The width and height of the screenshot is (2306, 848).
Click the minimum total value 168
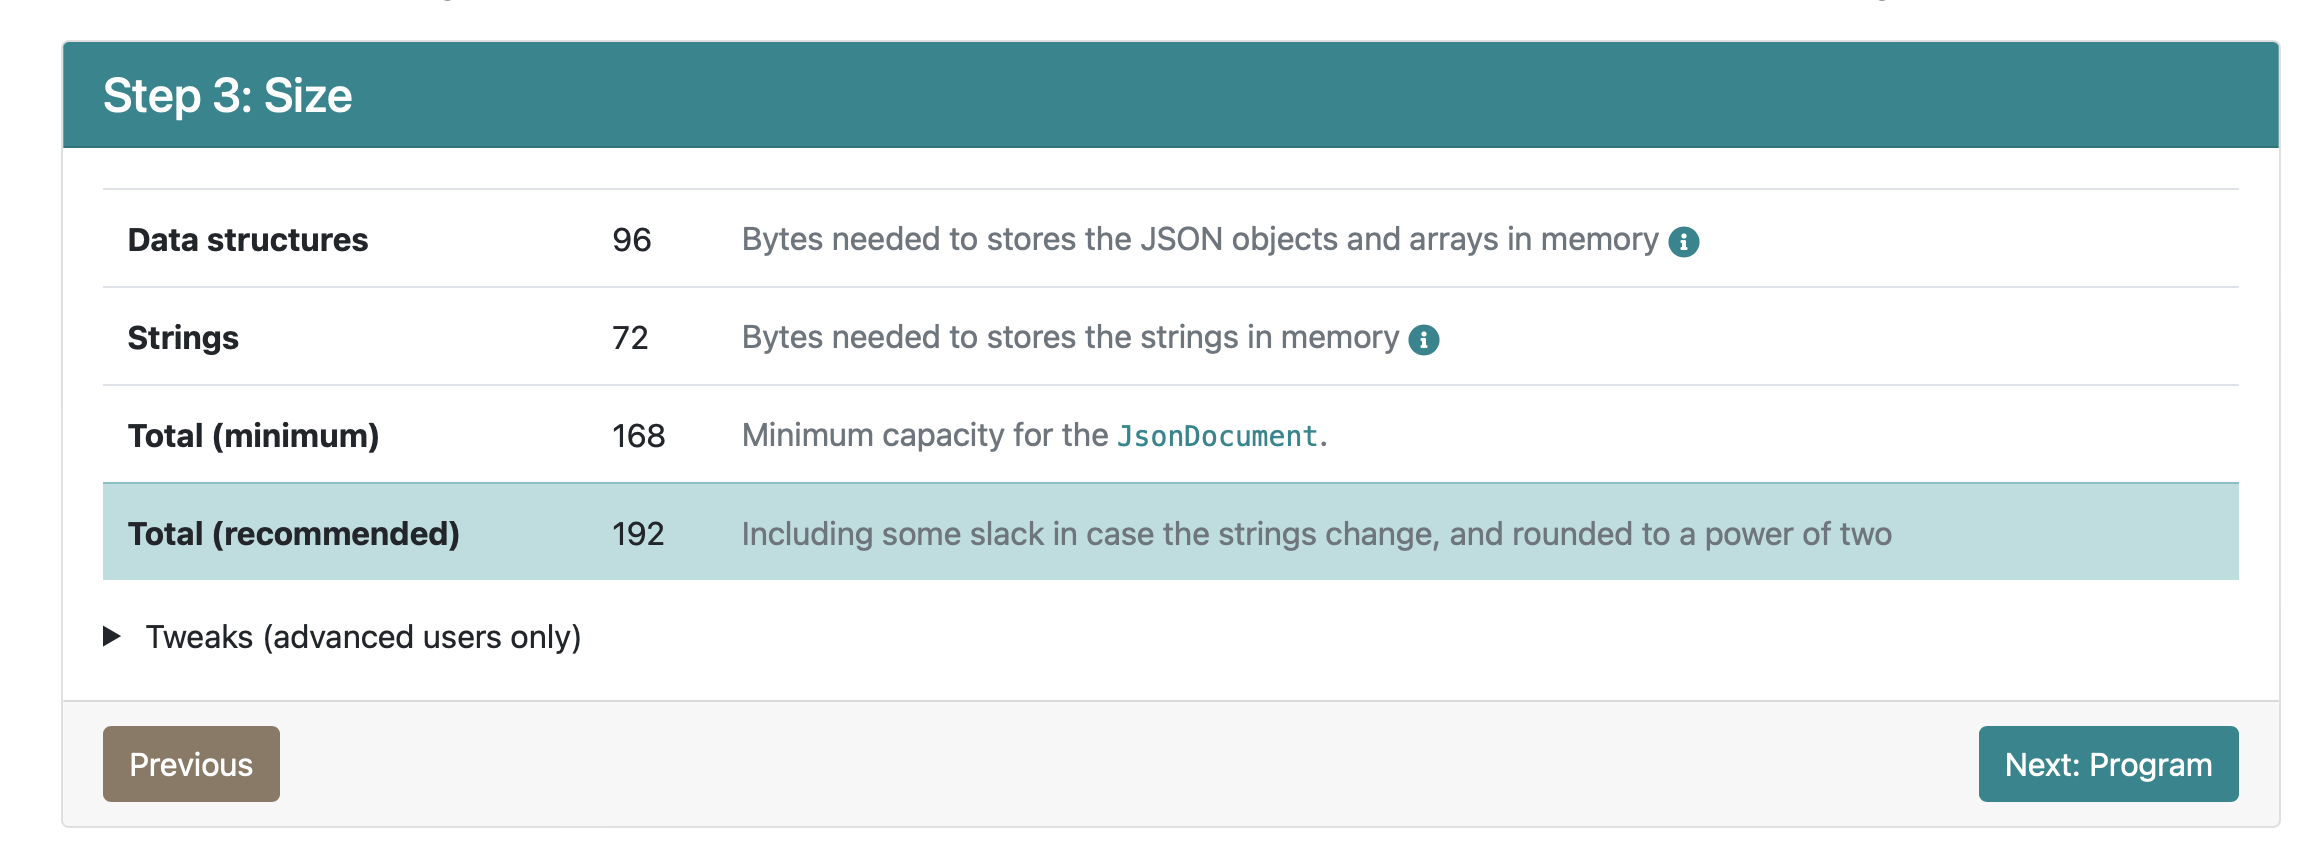click(638, 436)
